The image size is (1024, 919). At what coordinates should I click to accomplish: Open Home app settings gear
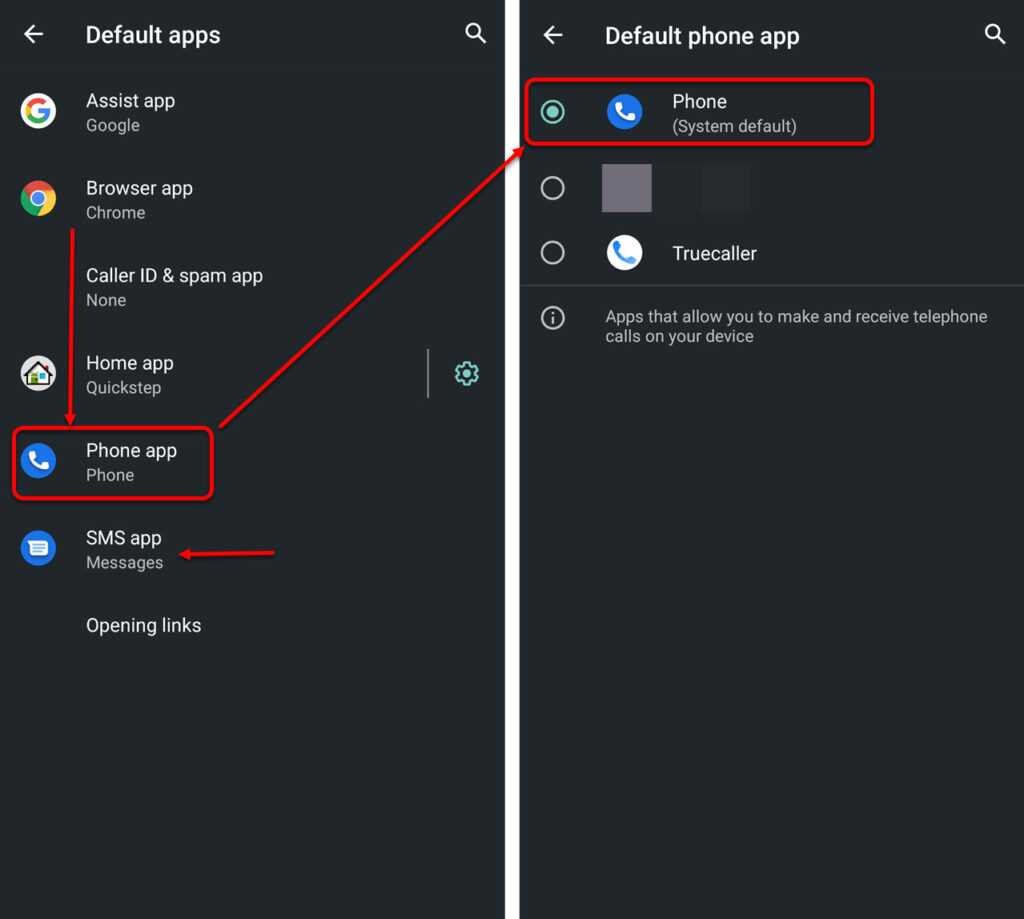click(466, 374)
